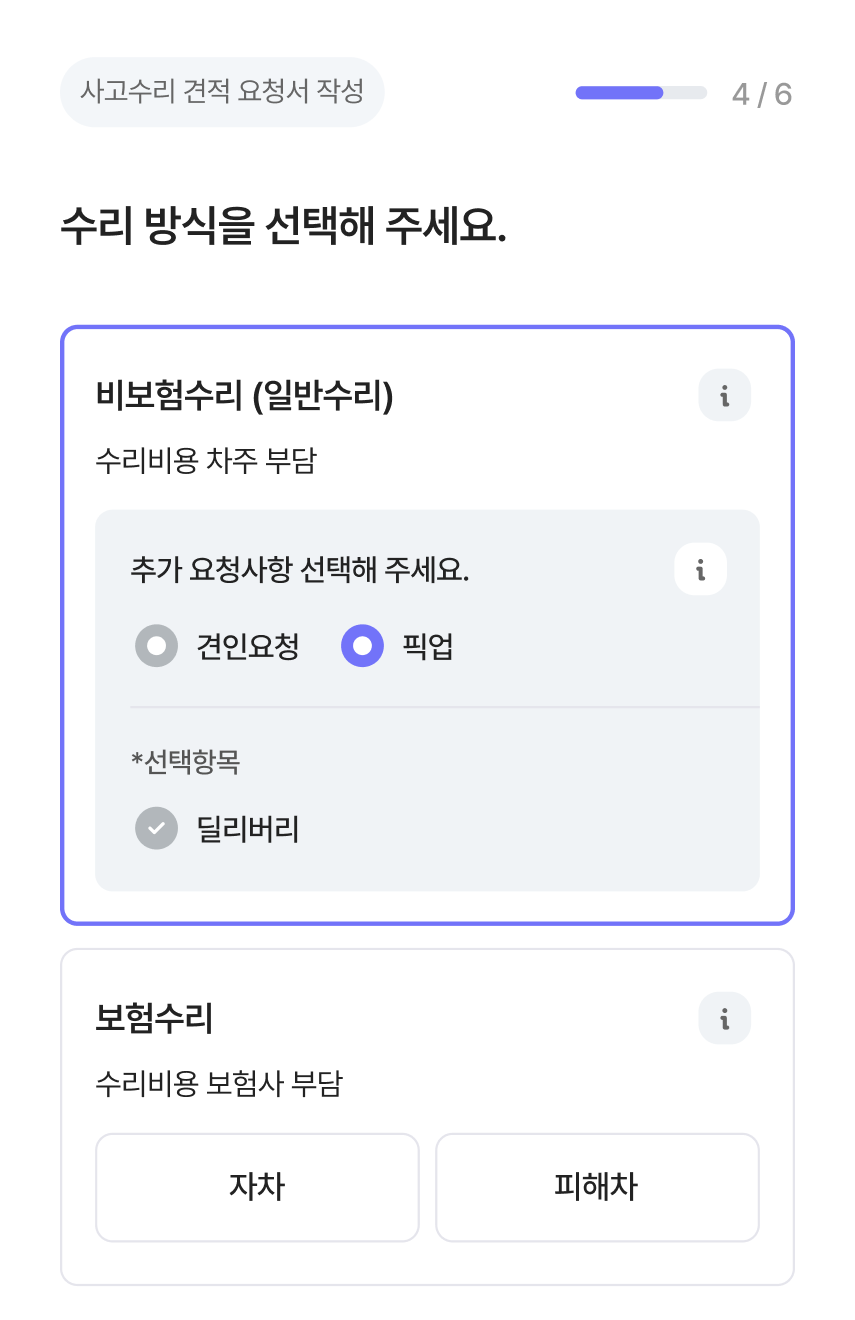Click info icon beside 추가 요청사항
Image resolution: width=855 pixels, height=1320 pixels.
click(x=700, y=570)
